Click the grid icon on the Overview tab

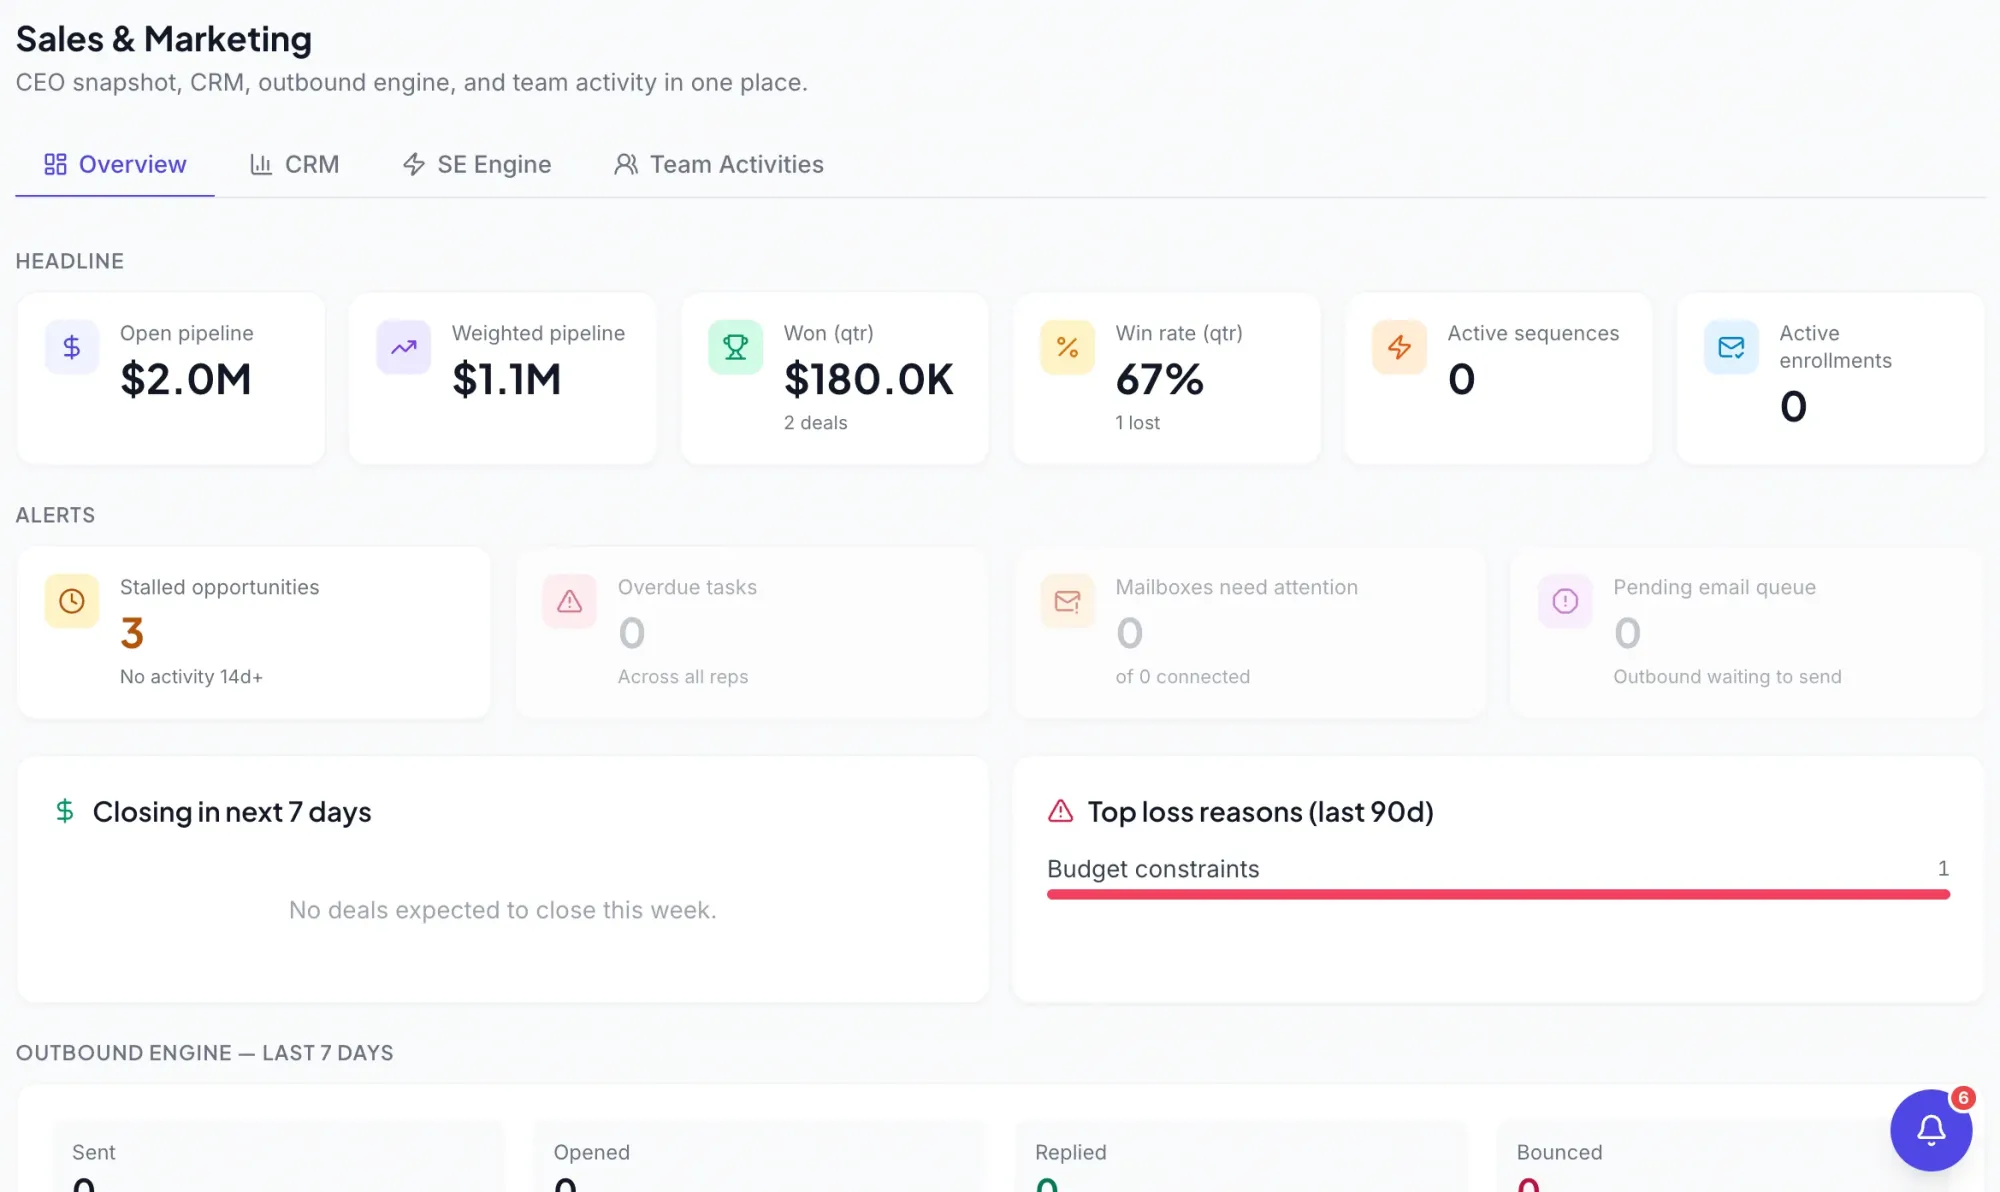[56, 164]
